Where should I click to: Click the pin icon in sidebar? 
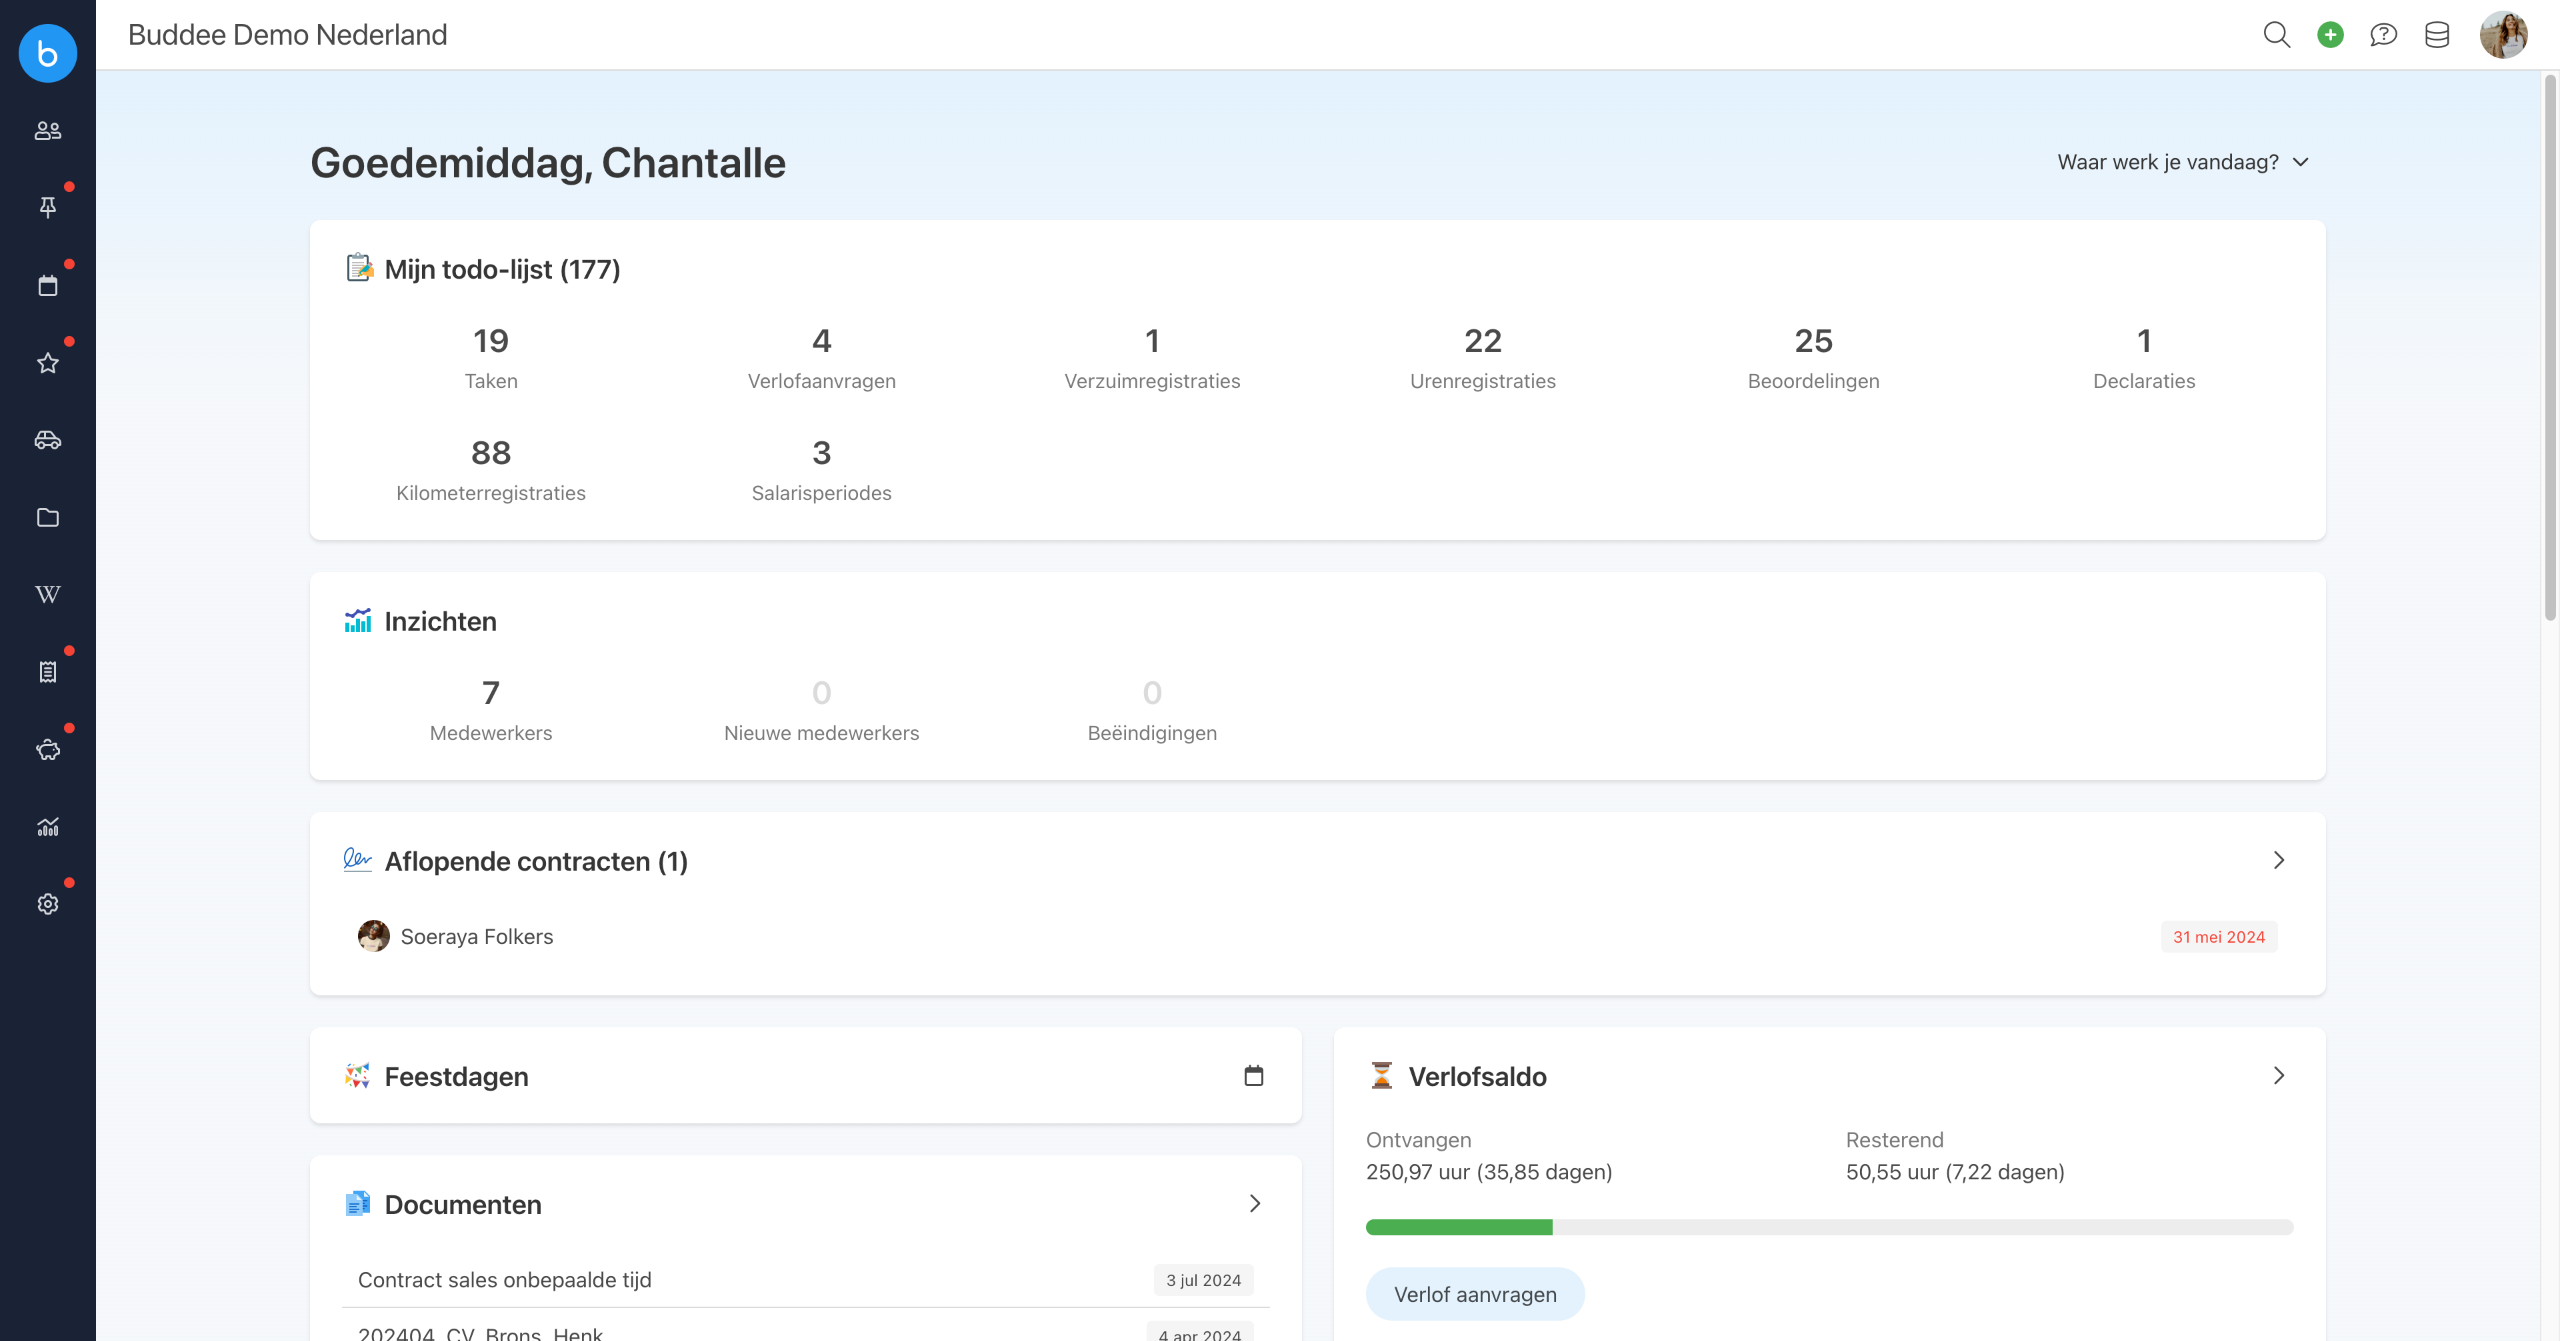pos(48,208)
